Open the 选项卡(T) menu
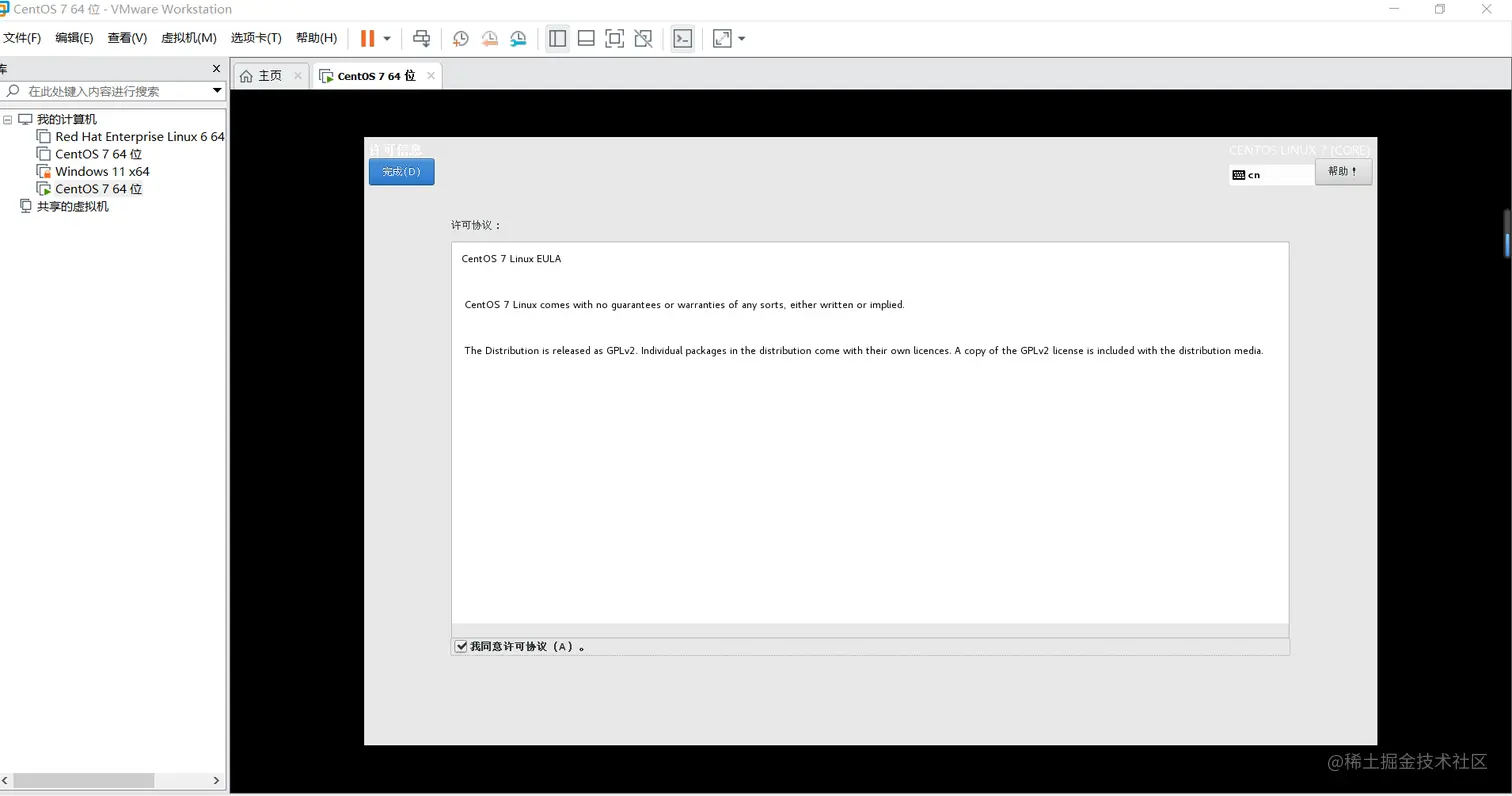The image size is (1512, 796). coord(256,38)
